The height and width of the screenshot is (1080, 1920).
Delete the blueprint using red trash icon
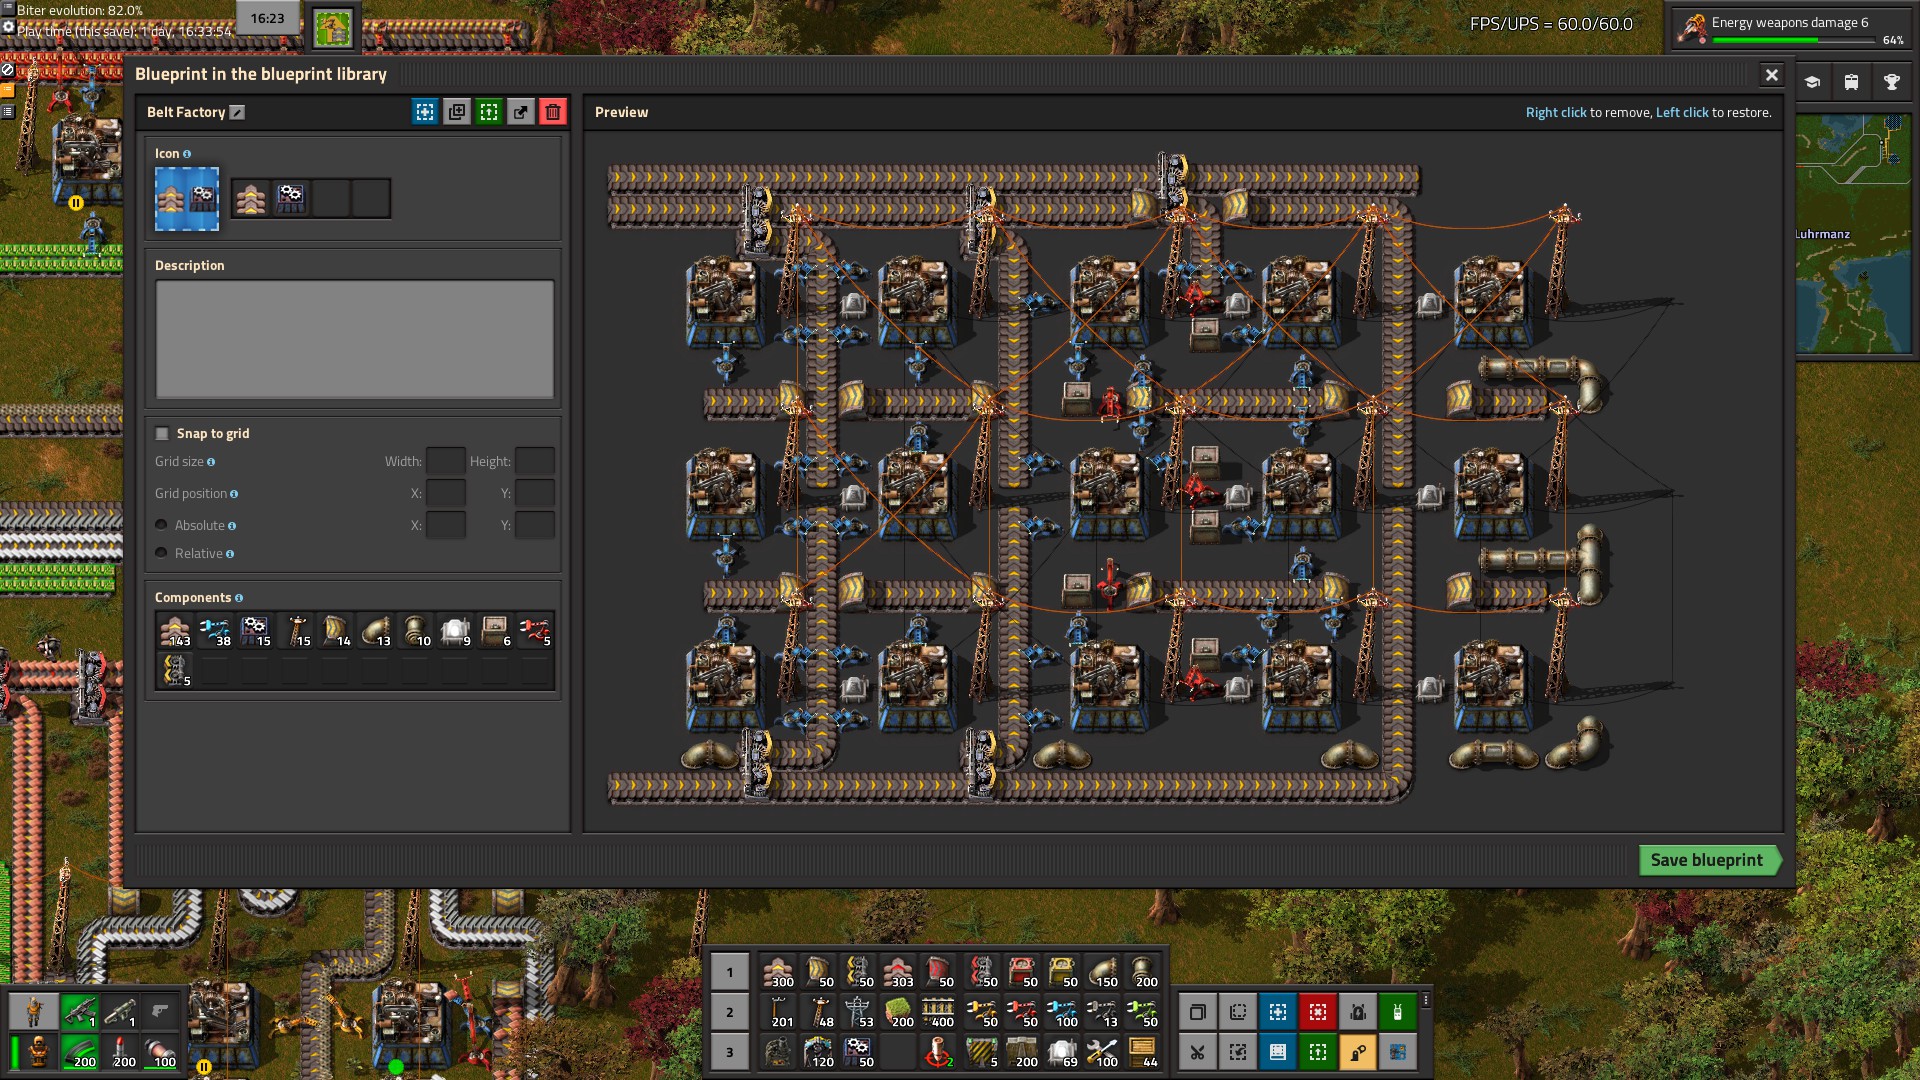[x=553, y=112]
